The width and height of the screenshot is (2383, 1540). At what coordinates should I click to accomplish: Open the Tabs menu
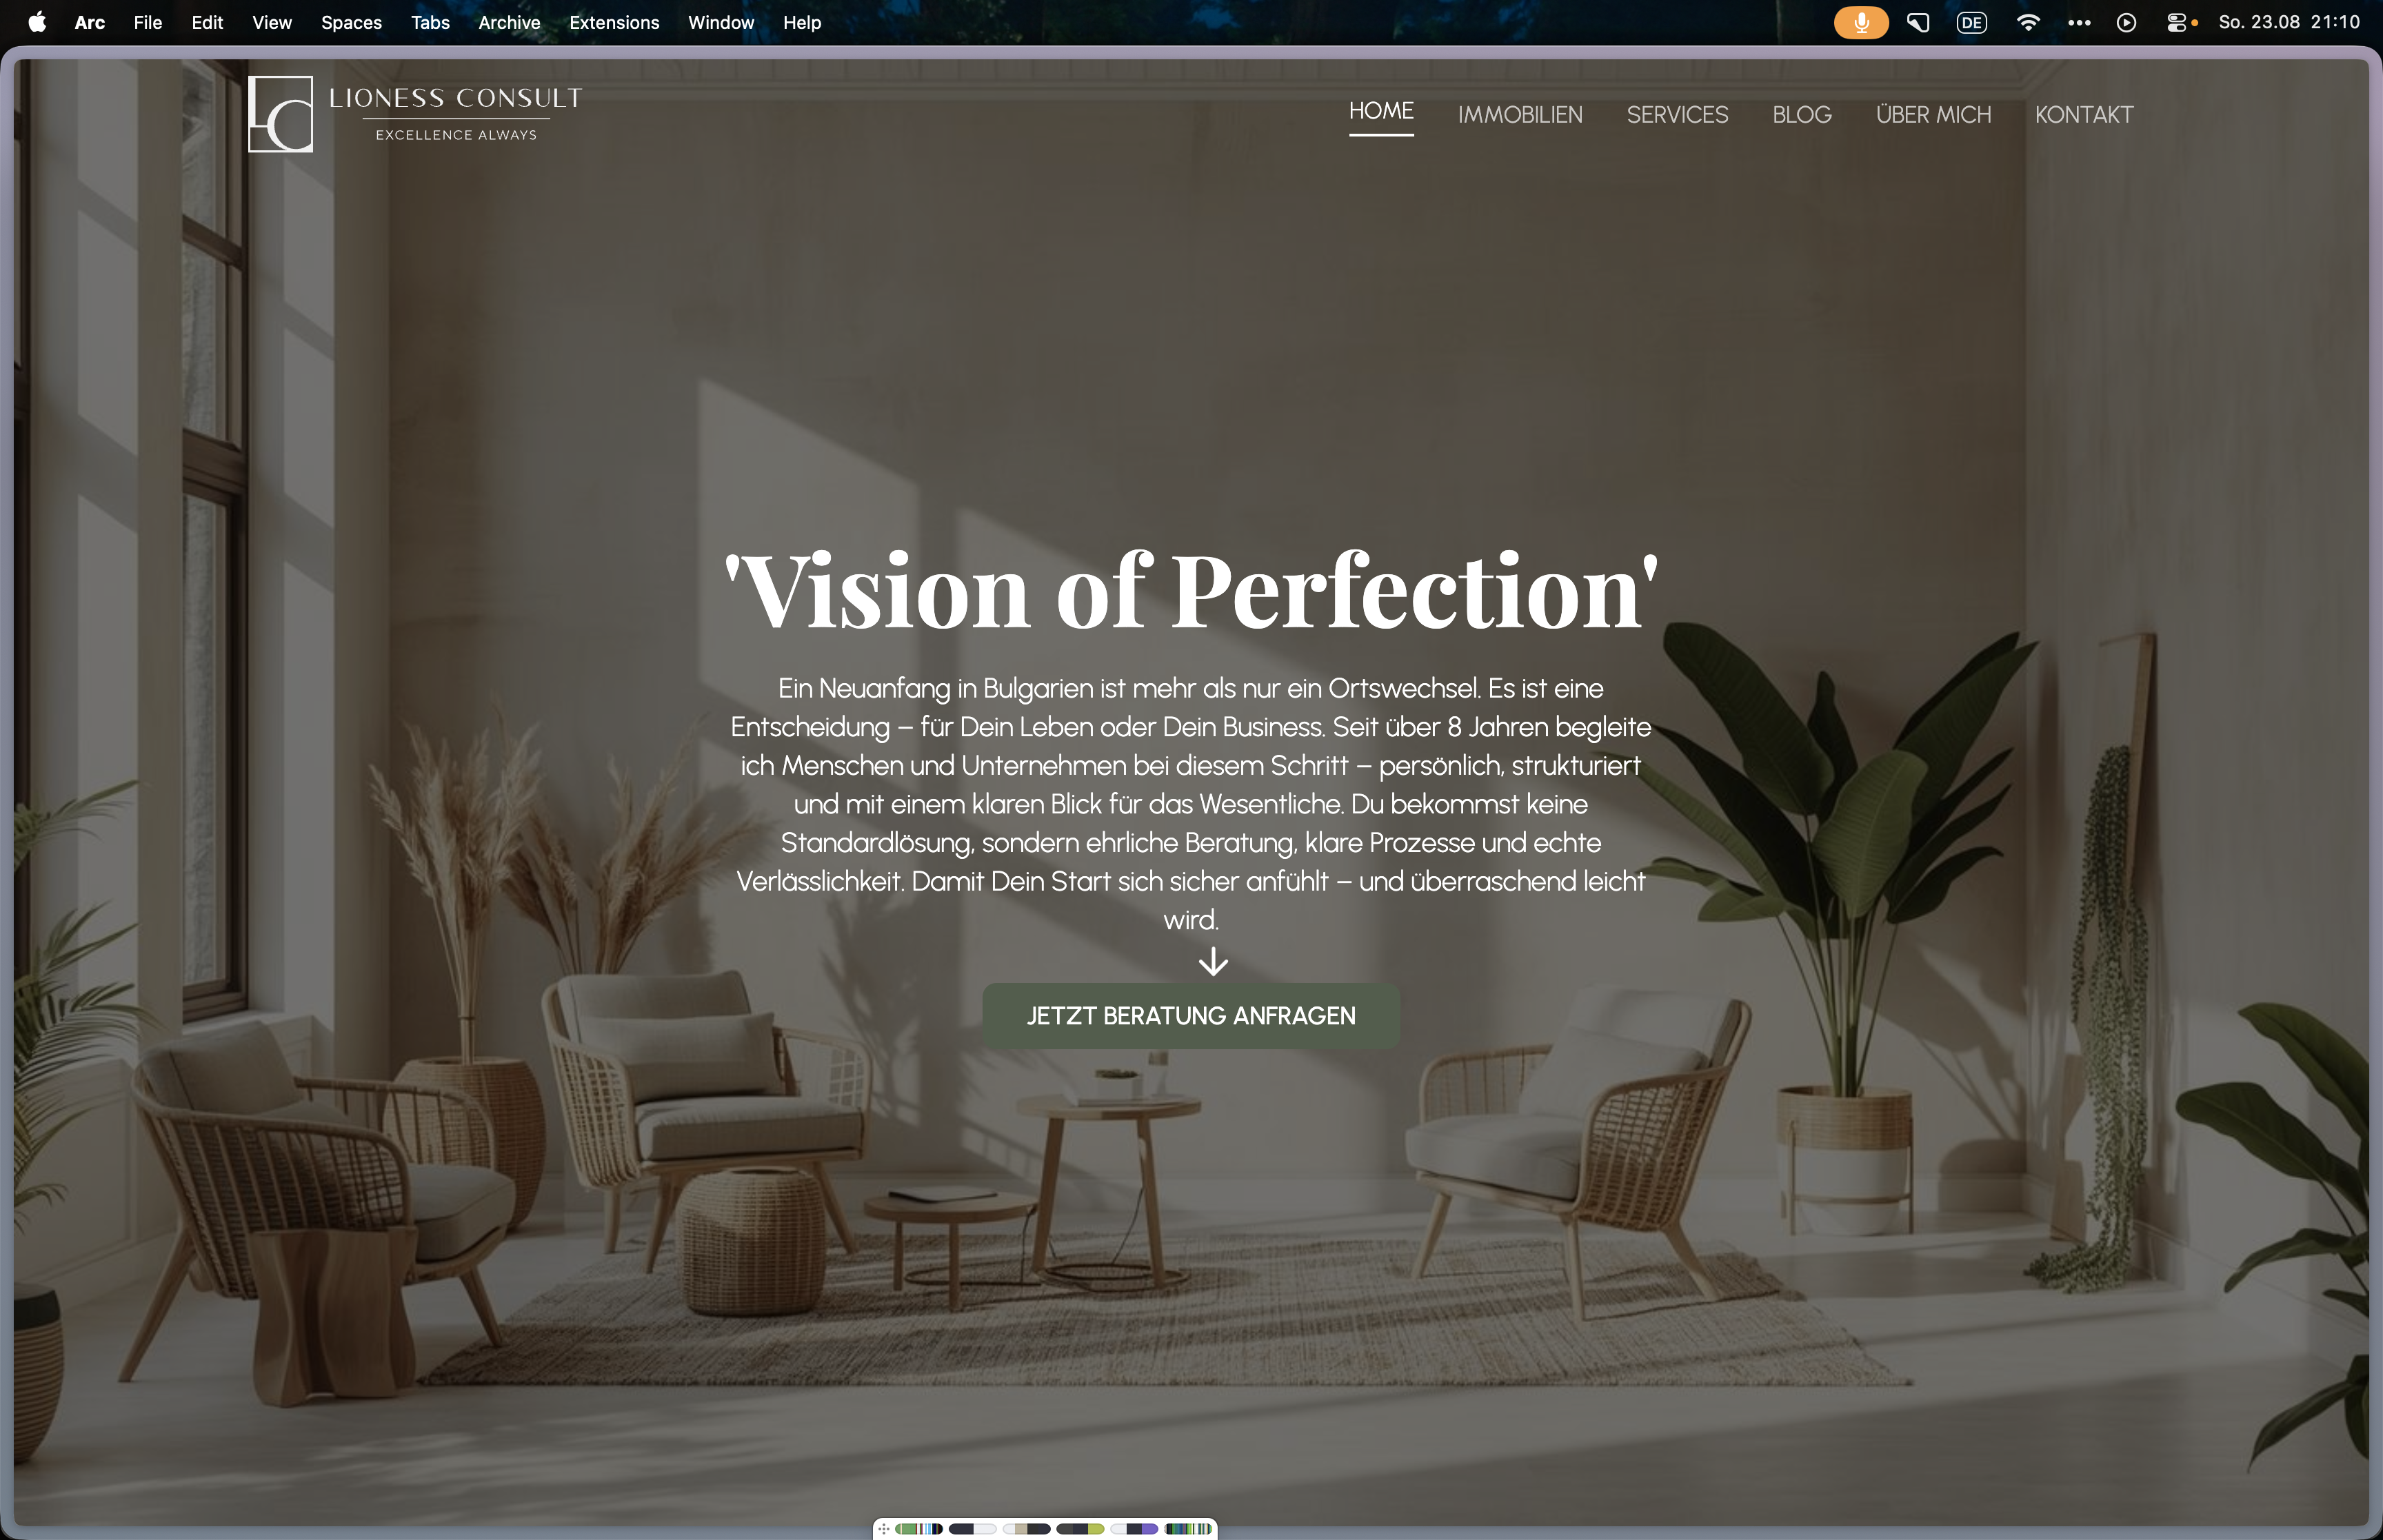pos(430,22)
